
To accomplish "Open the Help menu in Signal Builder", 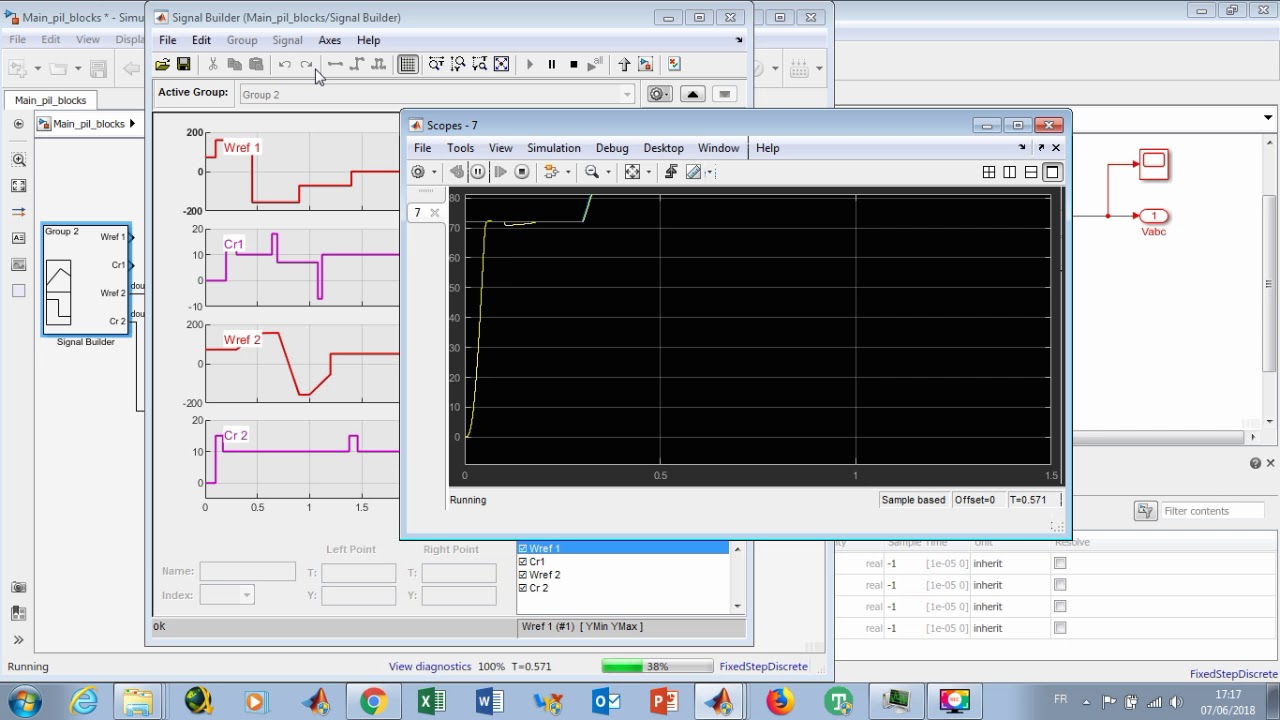I will [368, 40].
